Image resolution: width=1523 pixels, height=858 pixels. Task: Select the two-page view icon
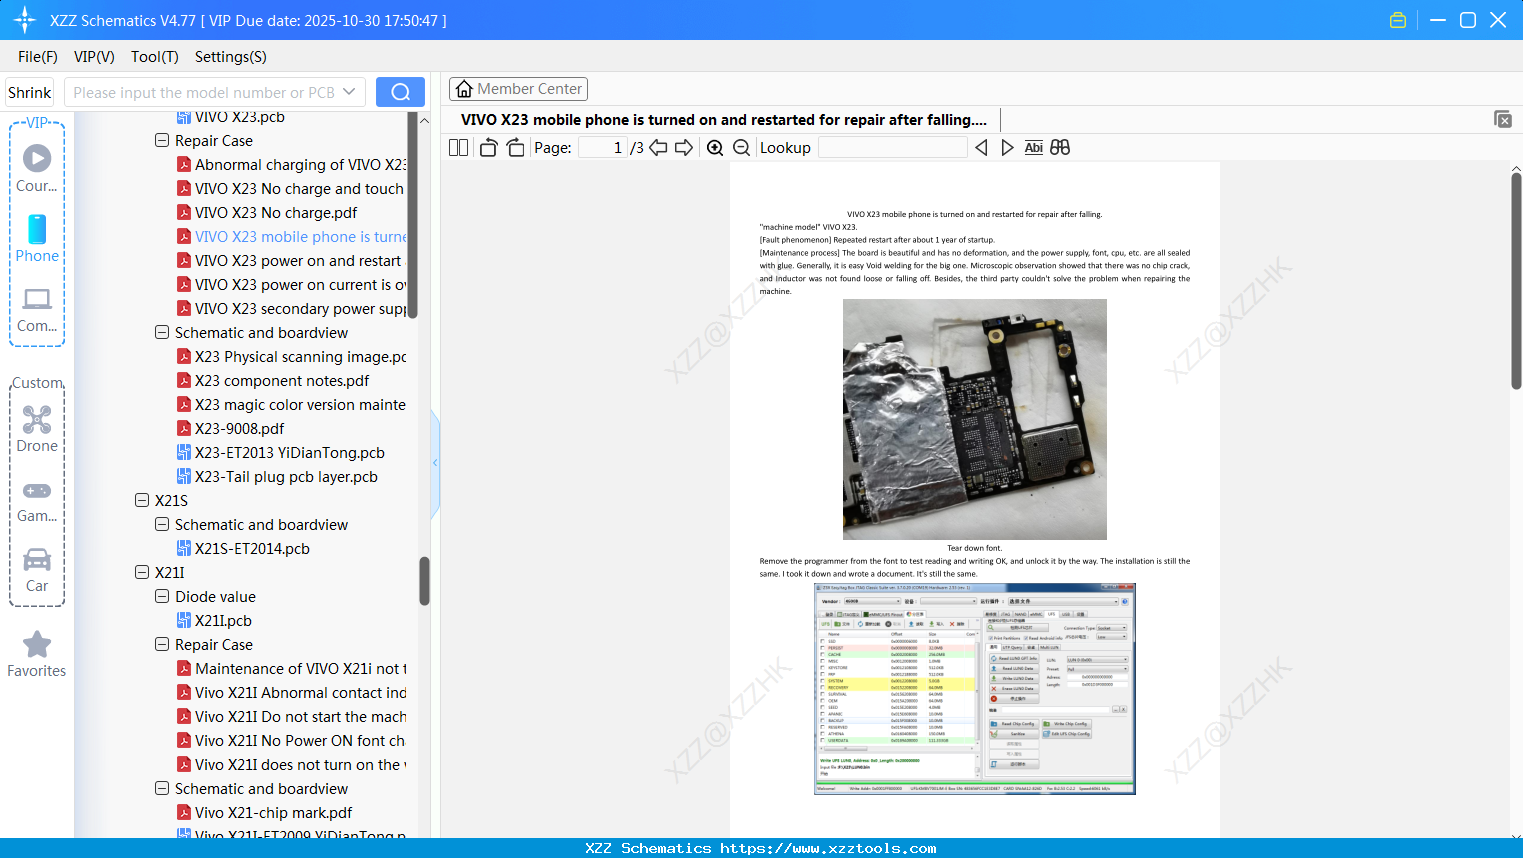[457, 147]
